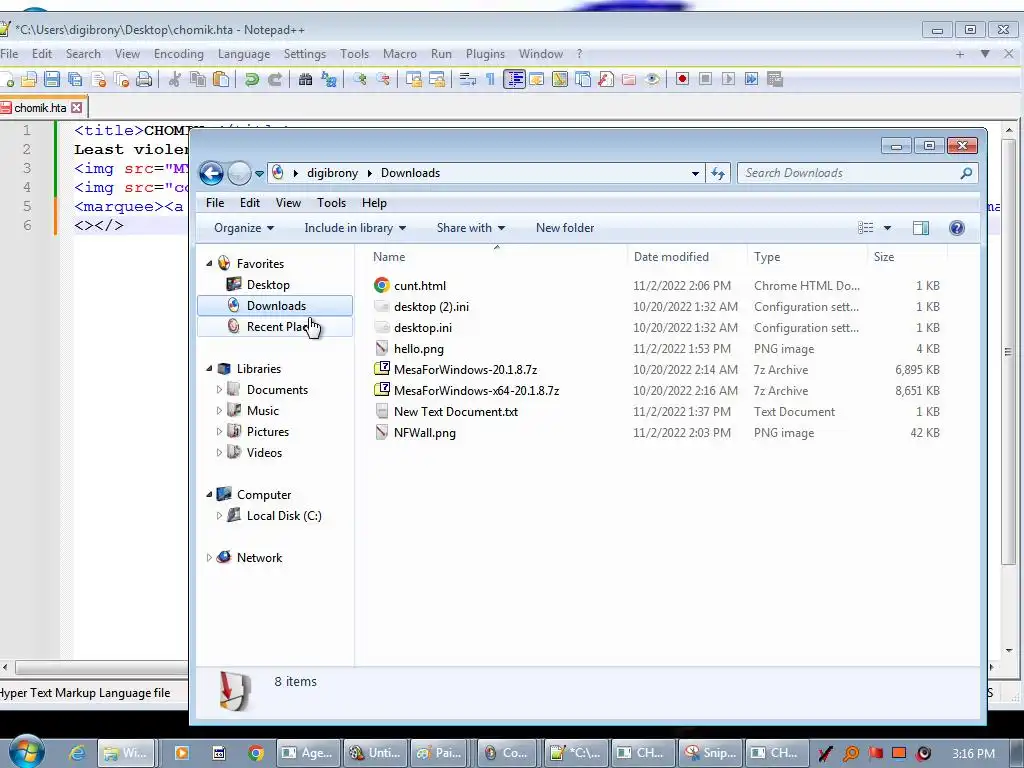Click the Notepad++ vertical scrollbar

[x=1008, y=351]
